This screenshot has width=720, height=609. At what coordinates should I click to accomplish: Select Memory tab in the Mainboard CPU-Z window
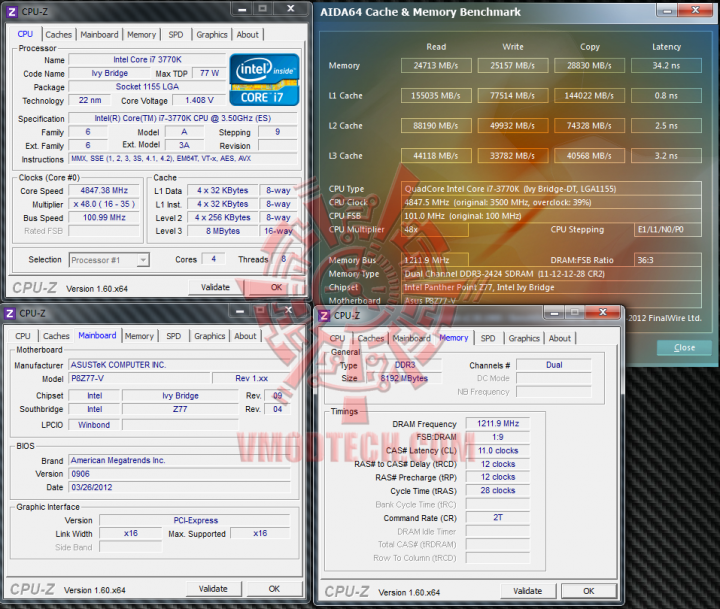[139, 336]
